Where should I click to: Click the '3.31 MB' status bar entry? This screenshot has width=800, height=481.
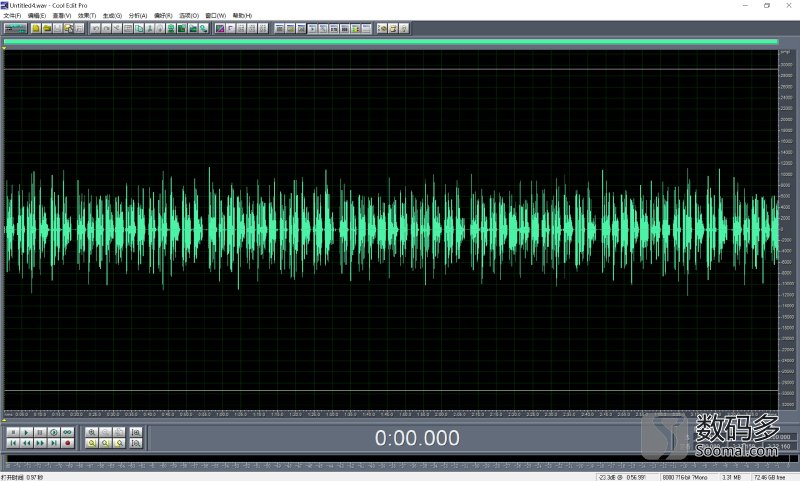pyautogui.click(x=731, y=477)
